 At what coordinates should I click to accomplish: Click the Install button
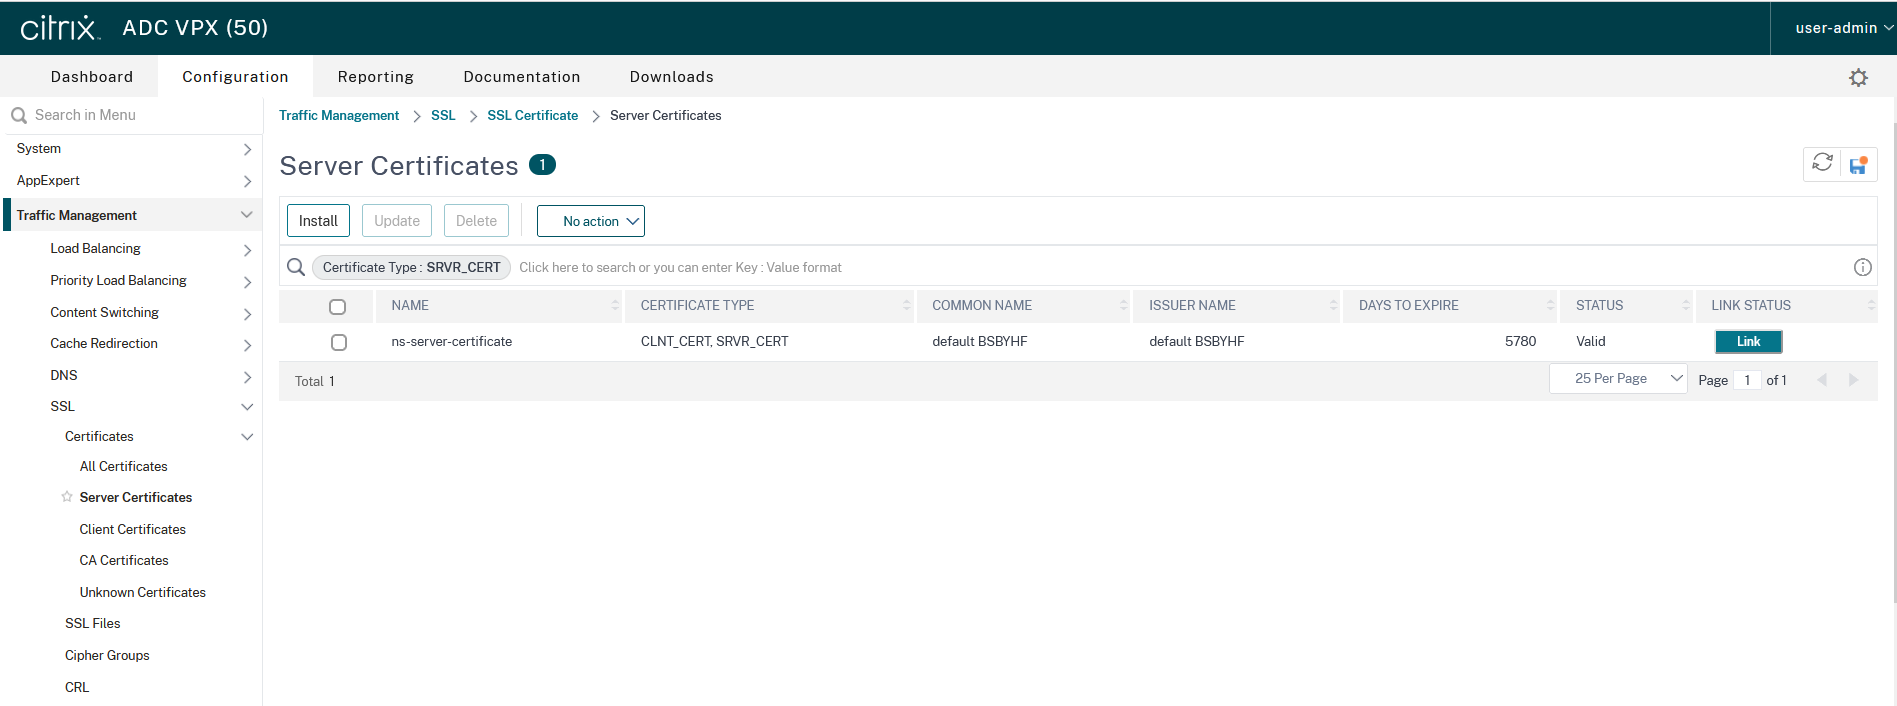pos(318,221)
